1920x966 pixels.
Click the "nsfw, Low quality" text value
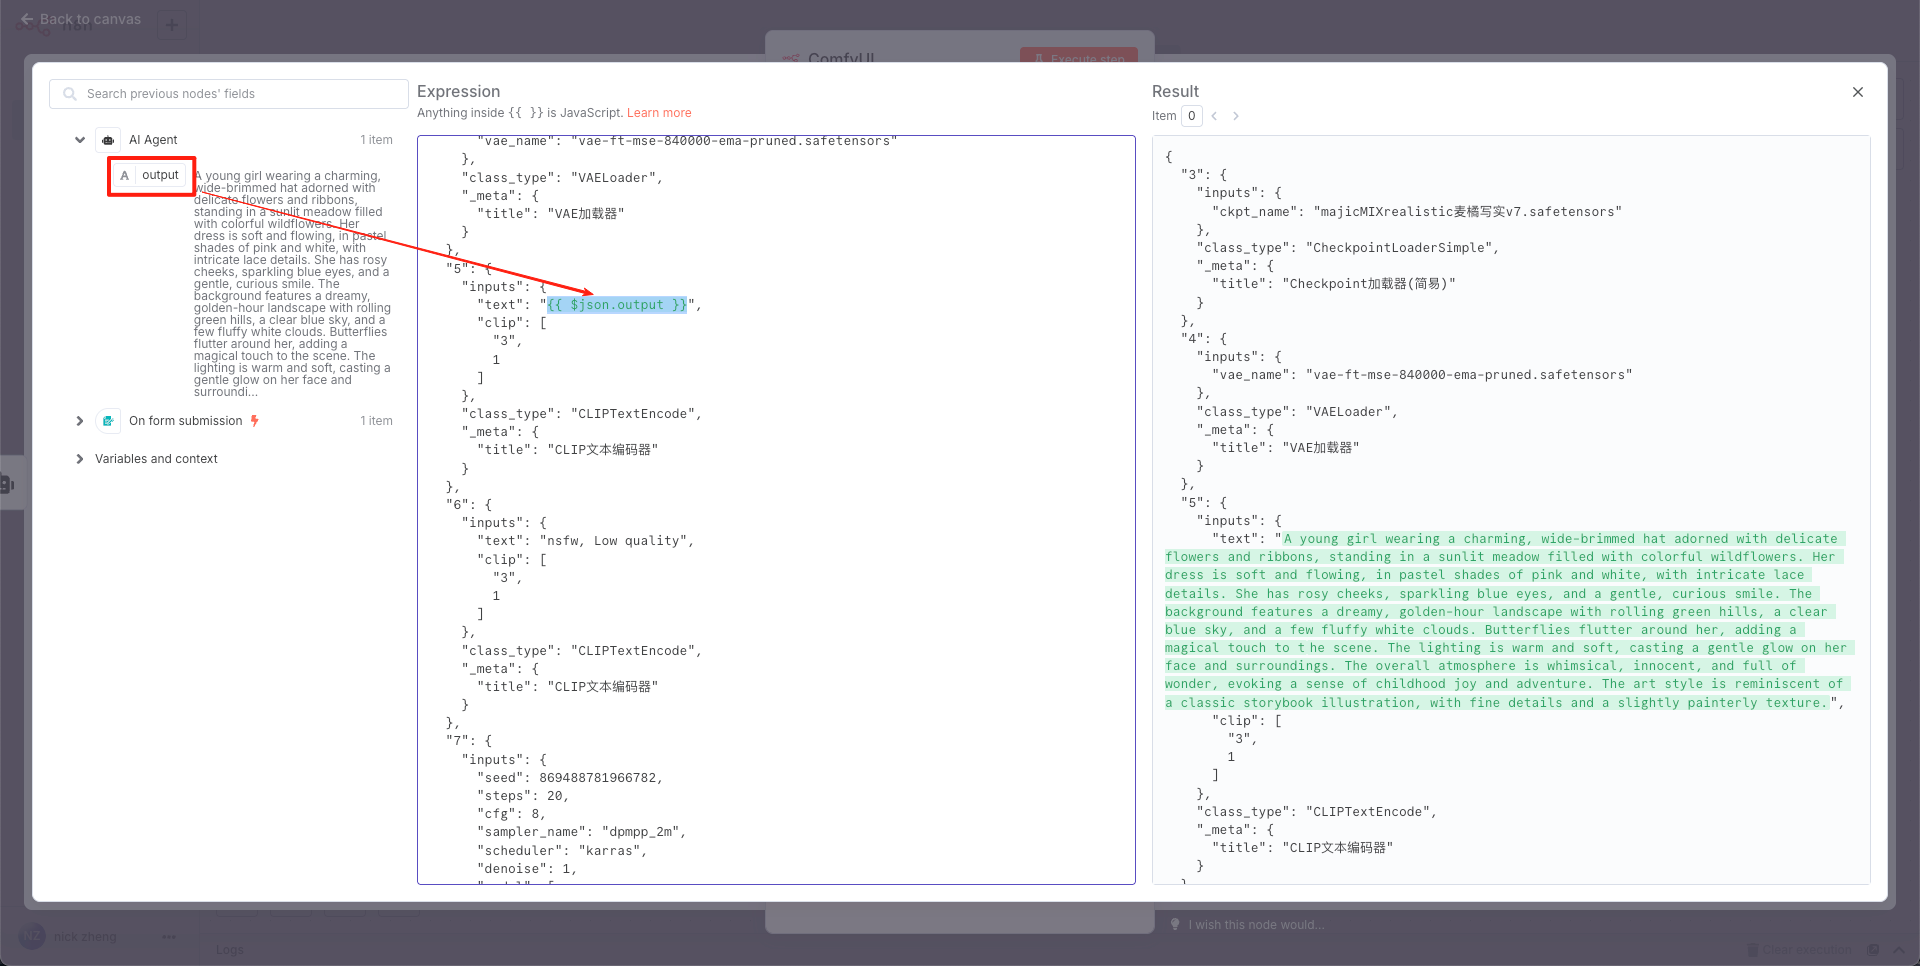(617, 541)
